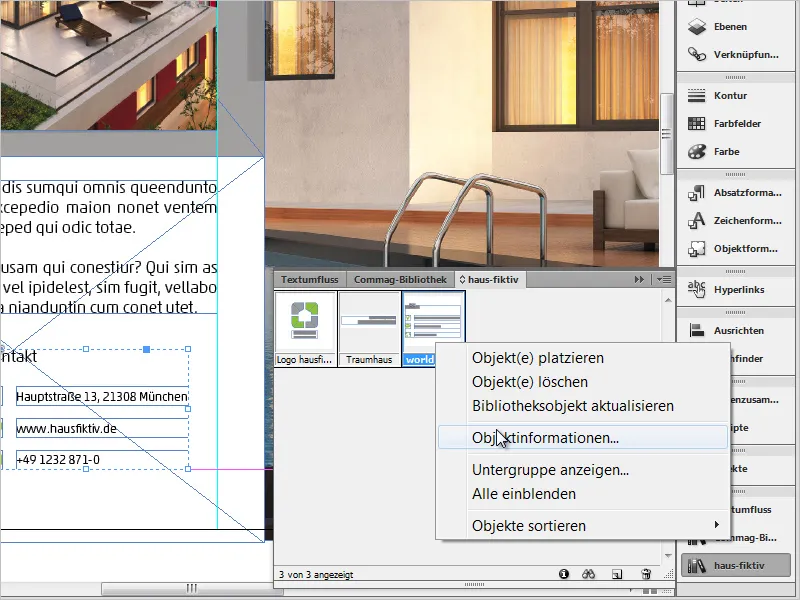This screenshot has width=800, height=600.
Task: Click new library item icon
Action: click(617, 574)
